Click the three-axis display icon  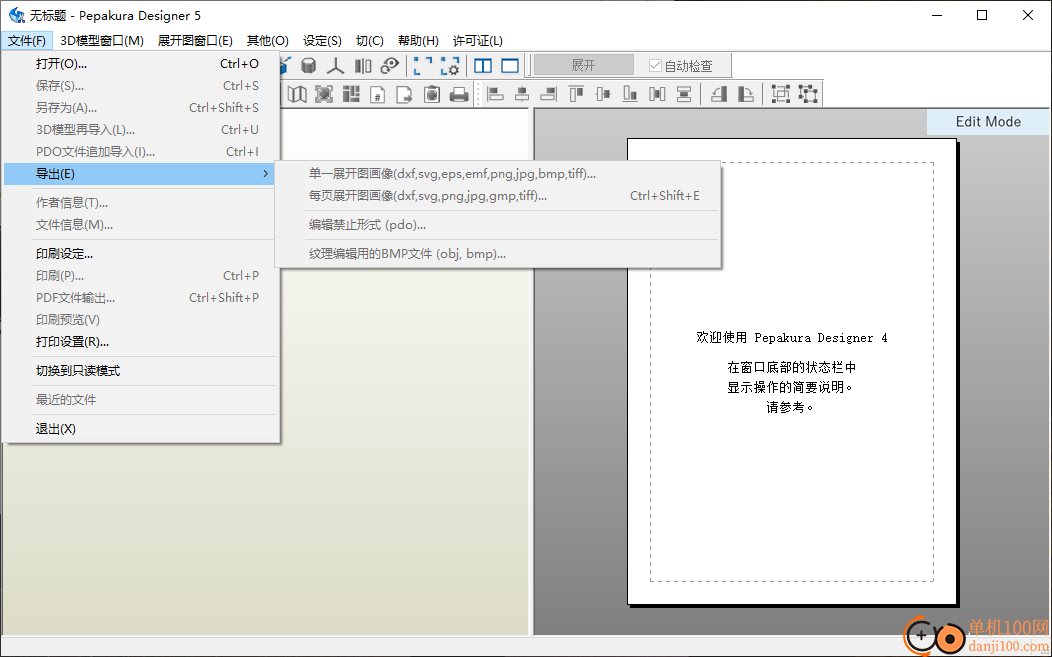[335, 65]
